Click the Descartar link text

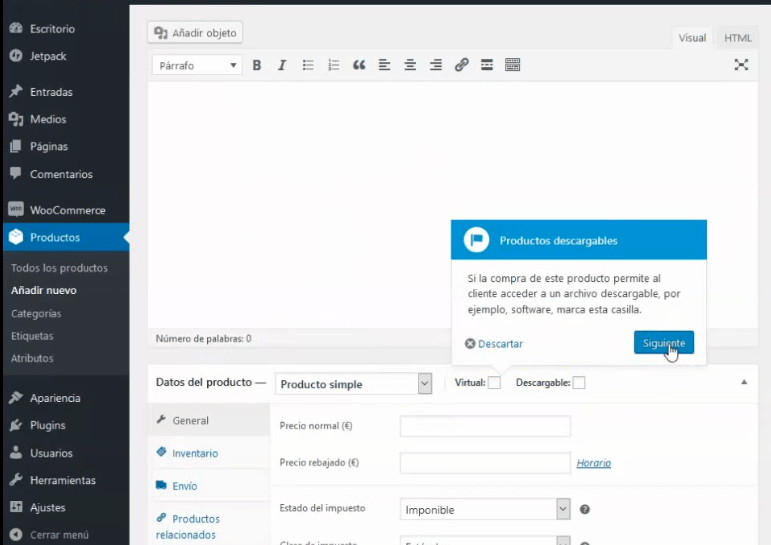tap(500, 344)
